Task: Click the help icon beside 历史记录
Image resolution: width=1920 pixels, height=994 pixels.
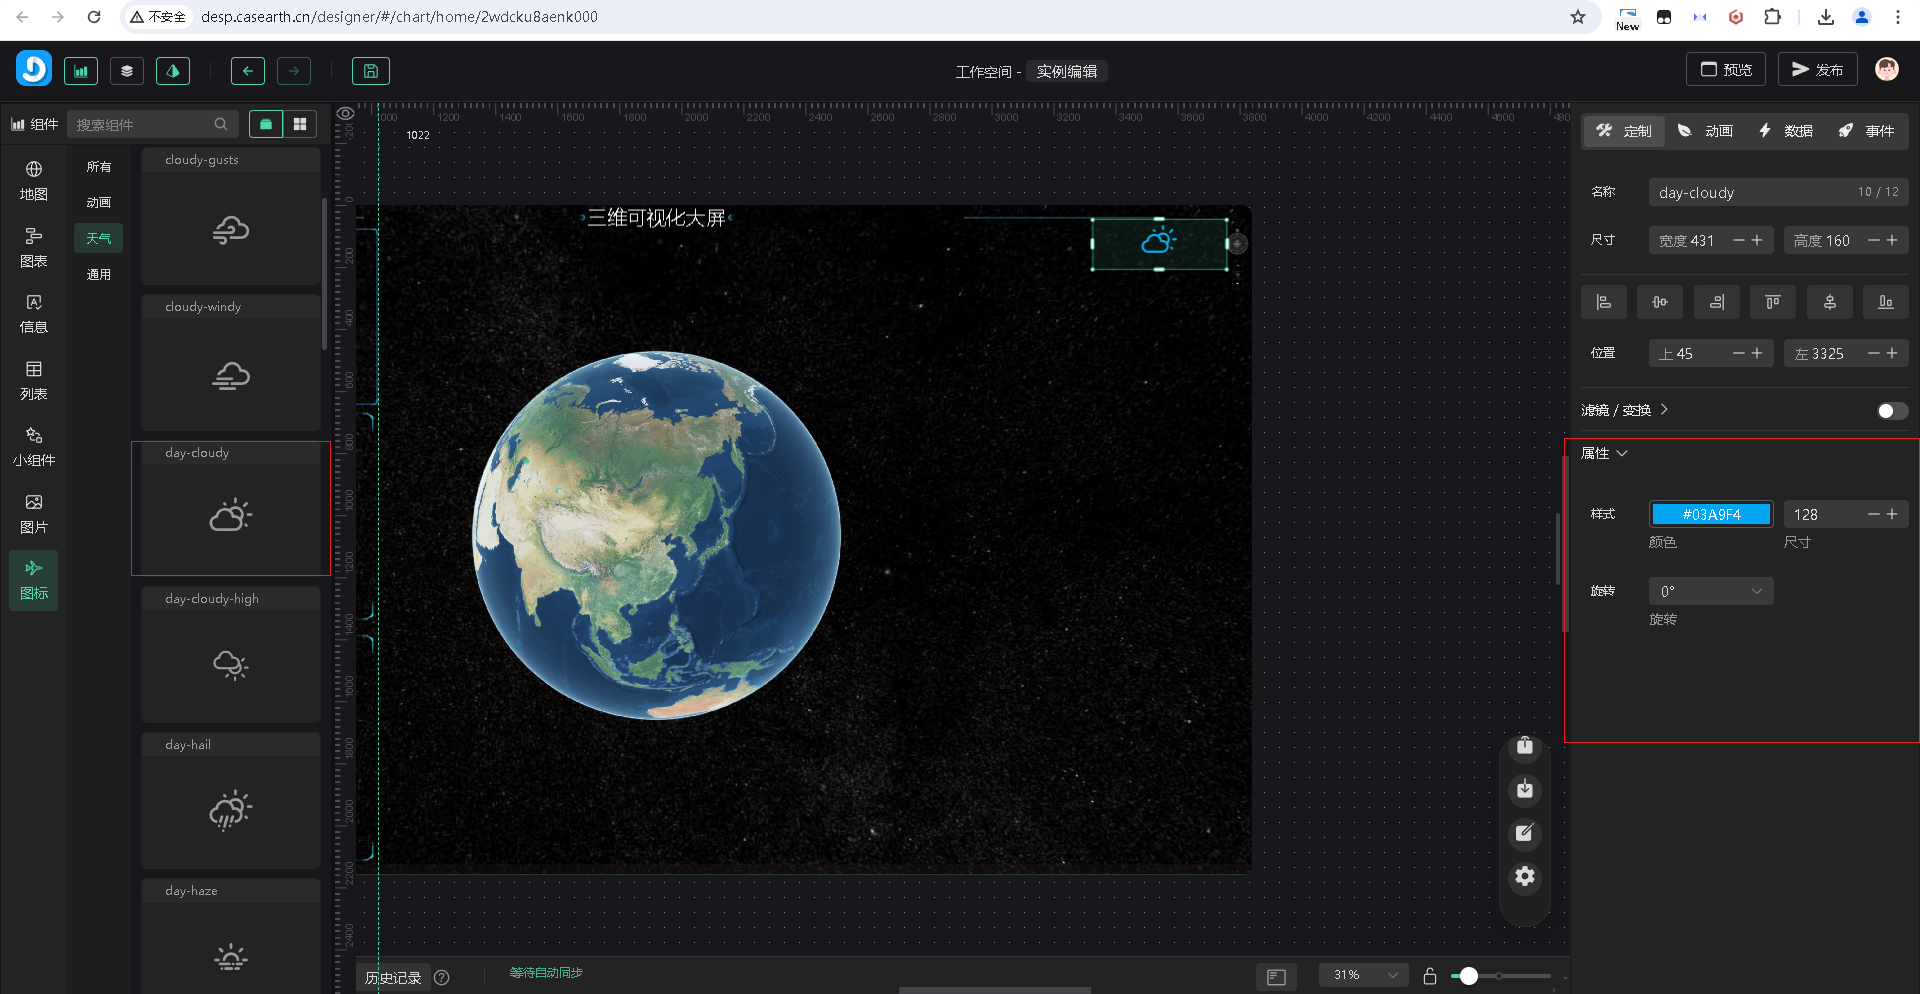Action: click(x=442, y=977)
